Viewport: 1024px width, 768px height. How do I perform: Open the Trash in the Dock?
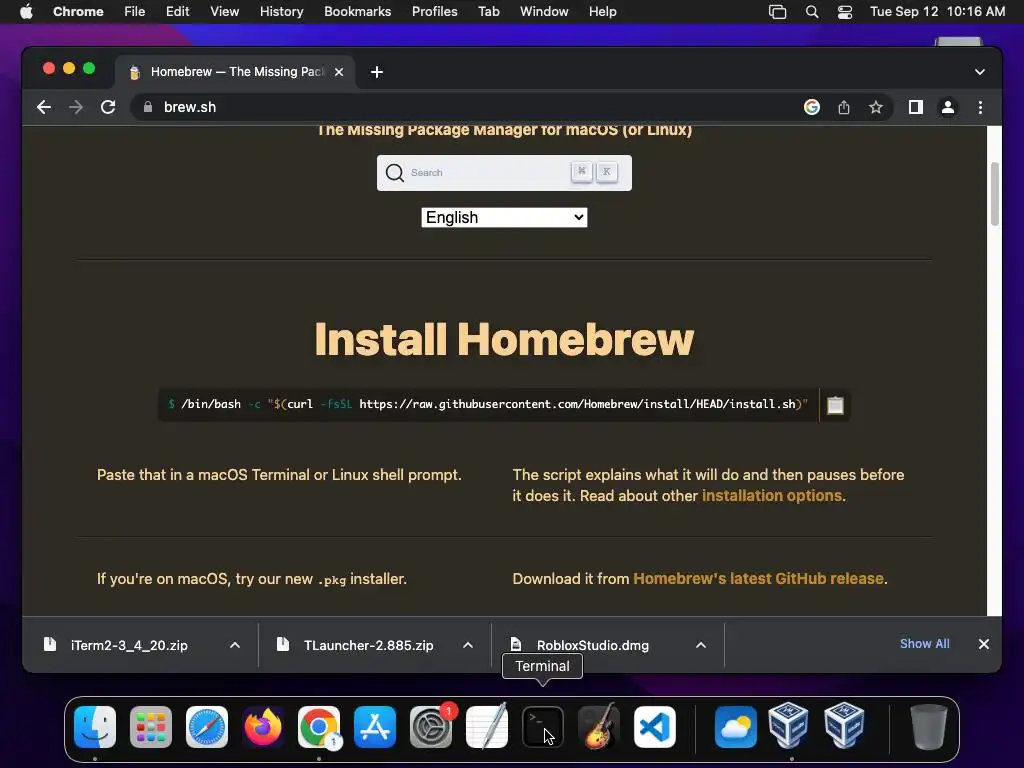[x=928, y=727]
